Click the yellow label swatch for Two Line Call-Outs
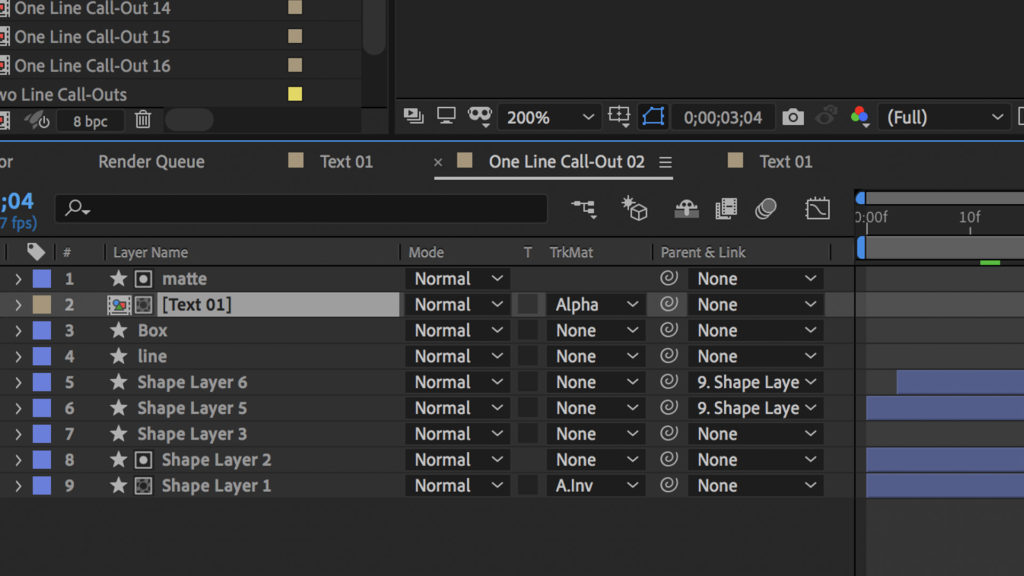 295,94
